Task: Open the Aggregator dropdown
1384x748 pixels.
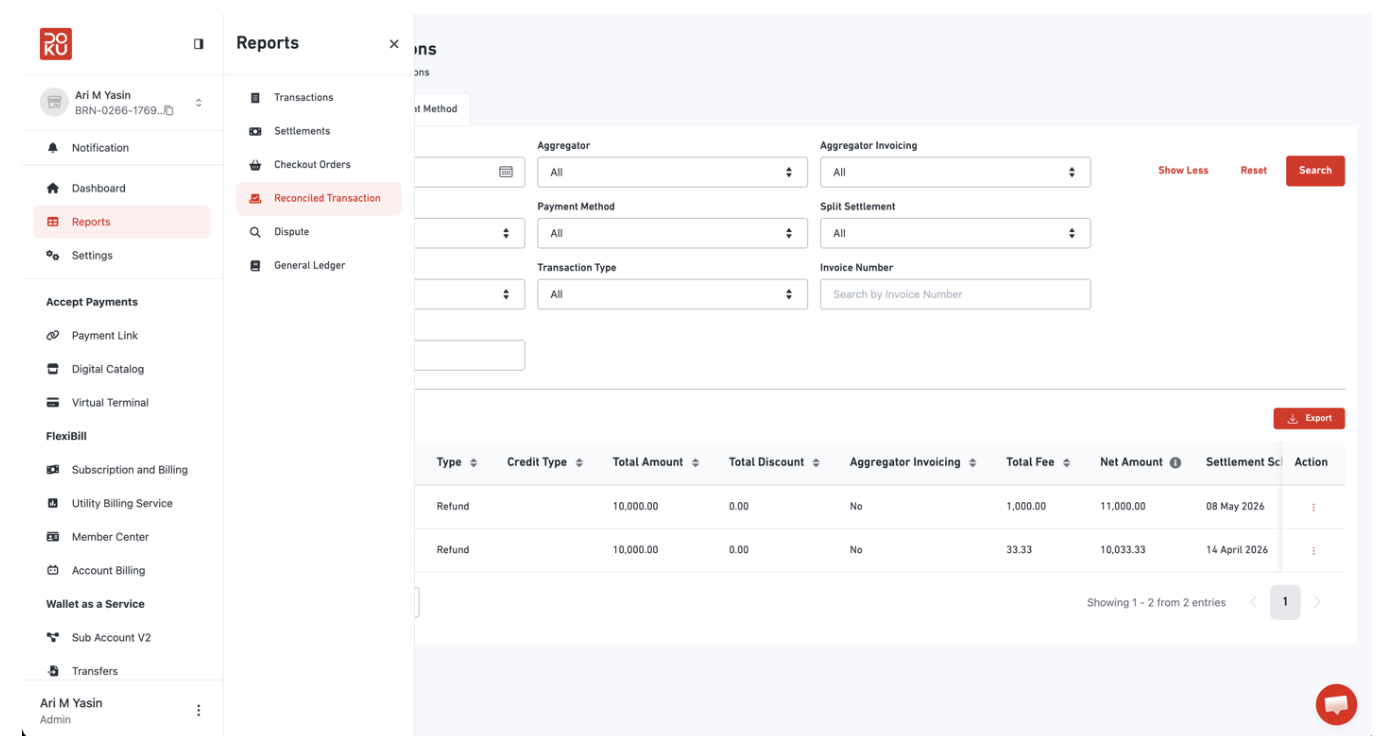Action: 672,172
